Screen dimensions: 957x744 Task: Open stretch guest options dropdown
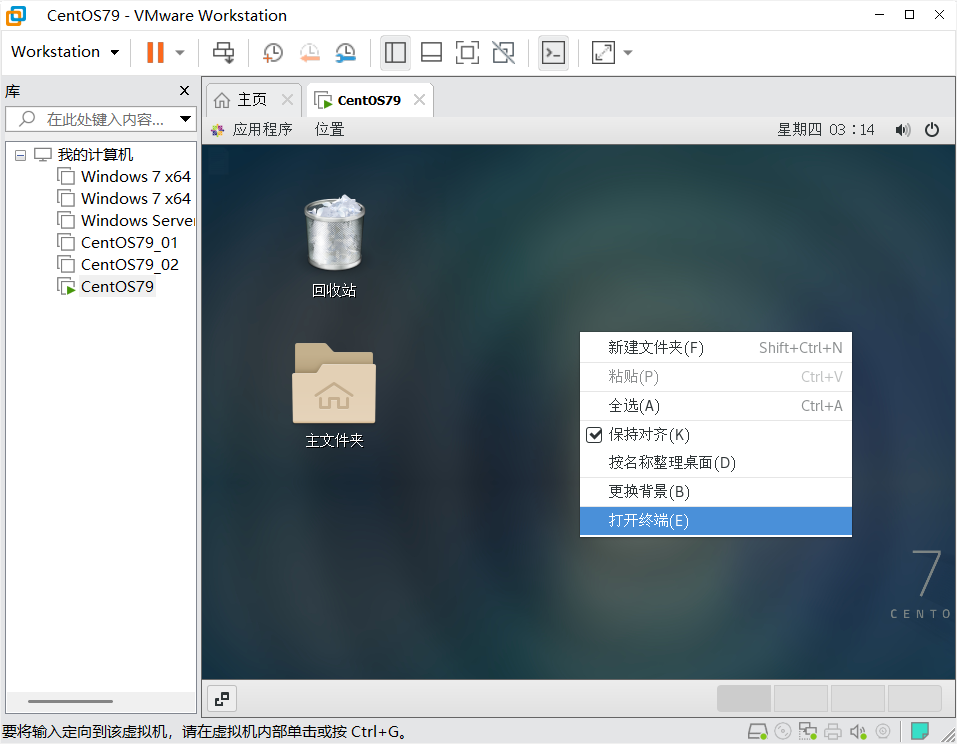pyautogui.click(x=628, y=52)
